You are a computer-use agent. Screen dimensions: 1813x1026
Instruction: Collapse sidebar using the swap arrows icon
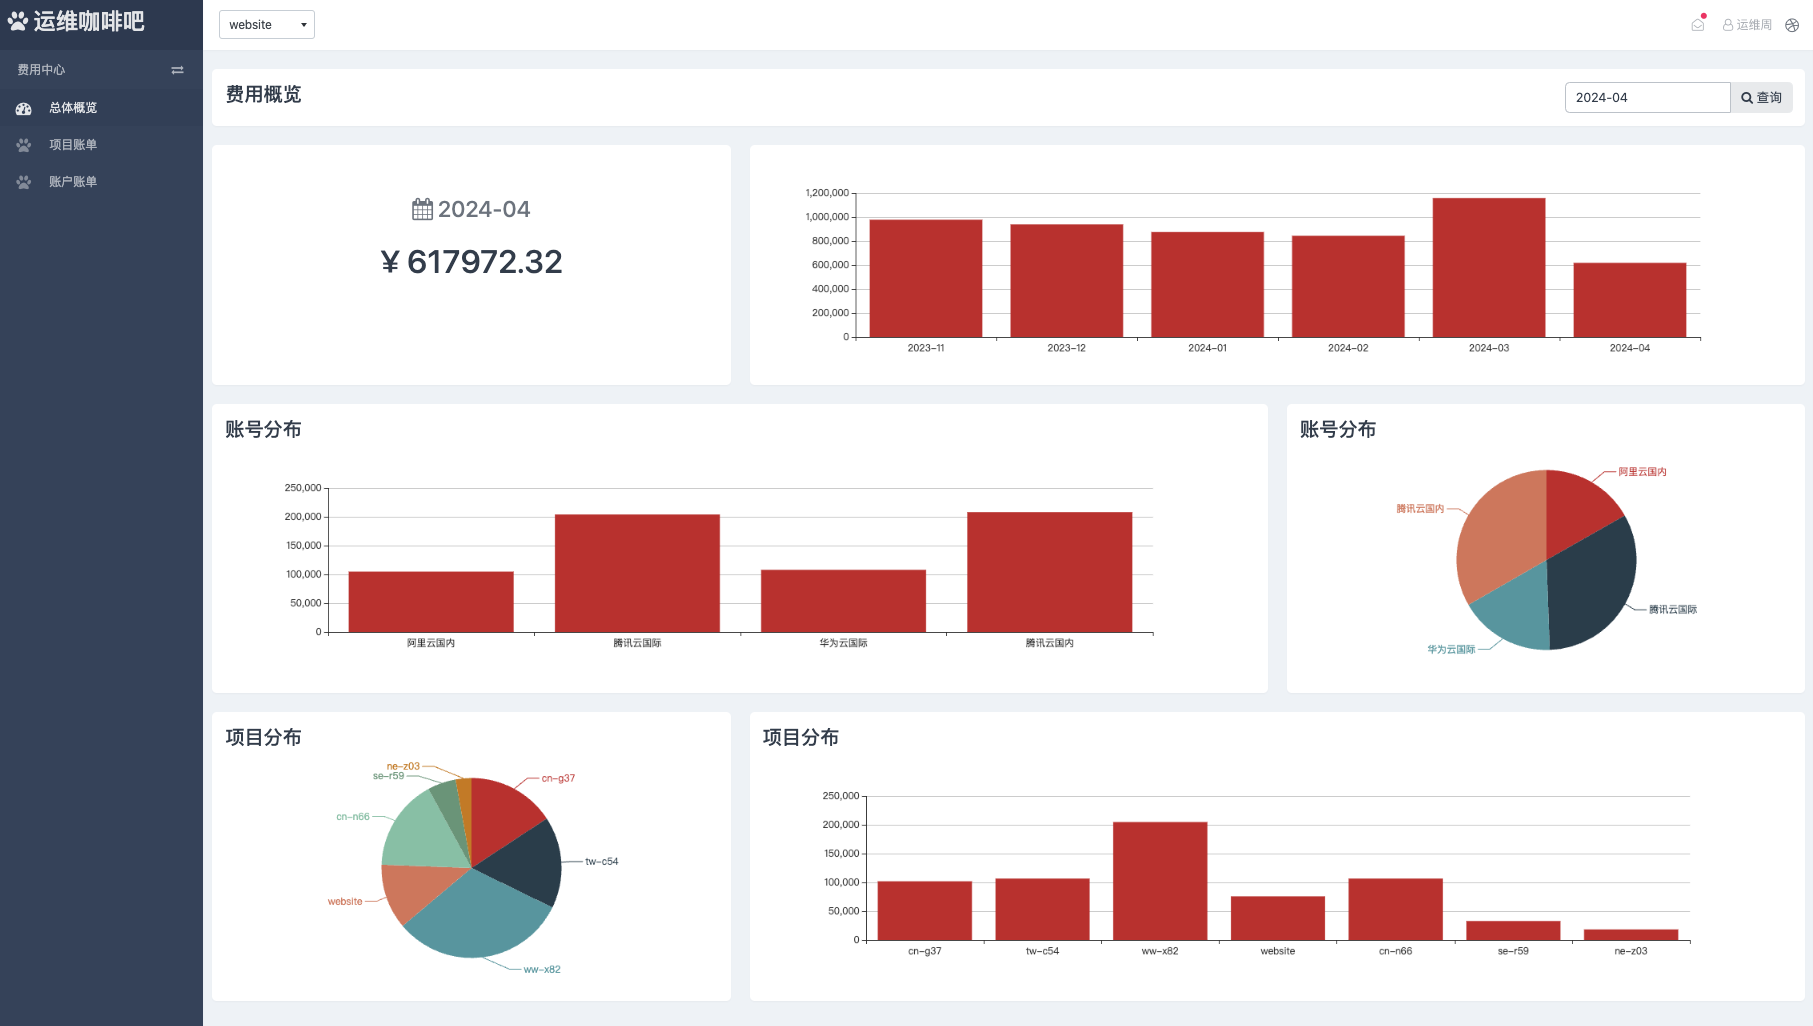pos(177,70)
